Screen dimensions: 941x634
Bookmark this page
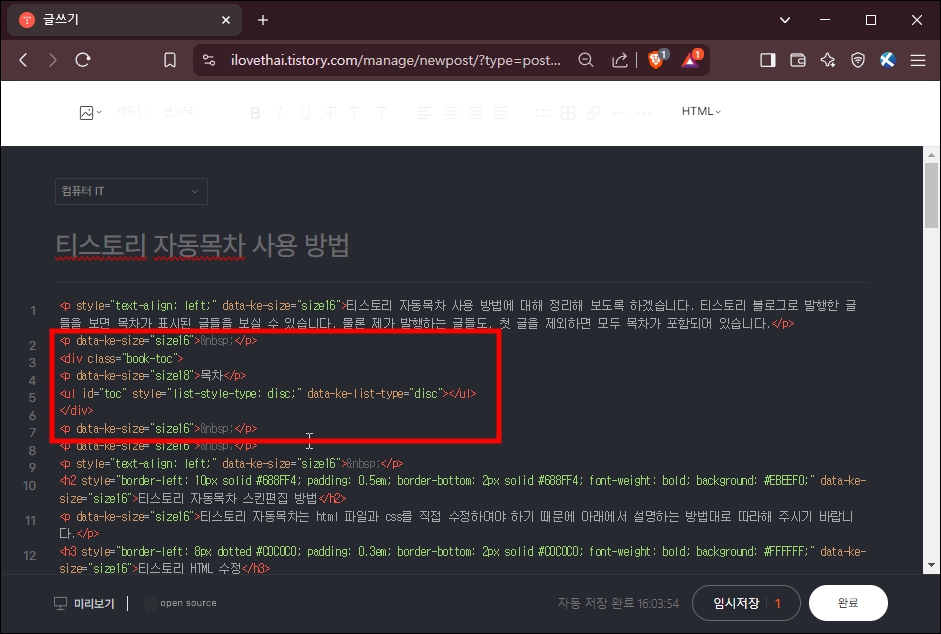coord(170,60)
